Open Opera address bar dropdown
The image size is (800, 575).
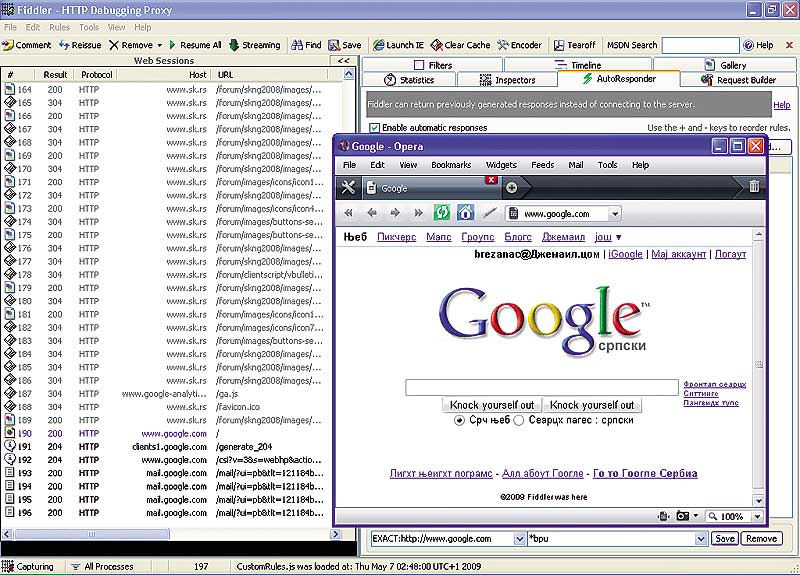click(x=615, y=214)
